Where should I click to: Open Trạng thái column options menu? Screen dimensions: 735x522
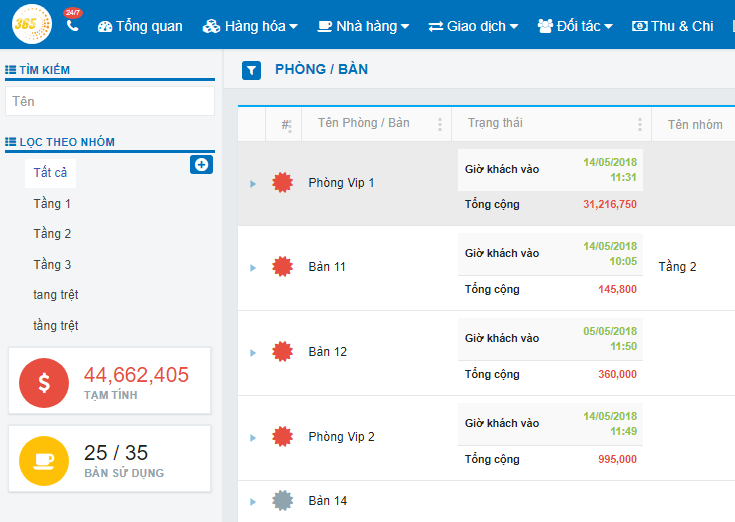click(640, 124)
